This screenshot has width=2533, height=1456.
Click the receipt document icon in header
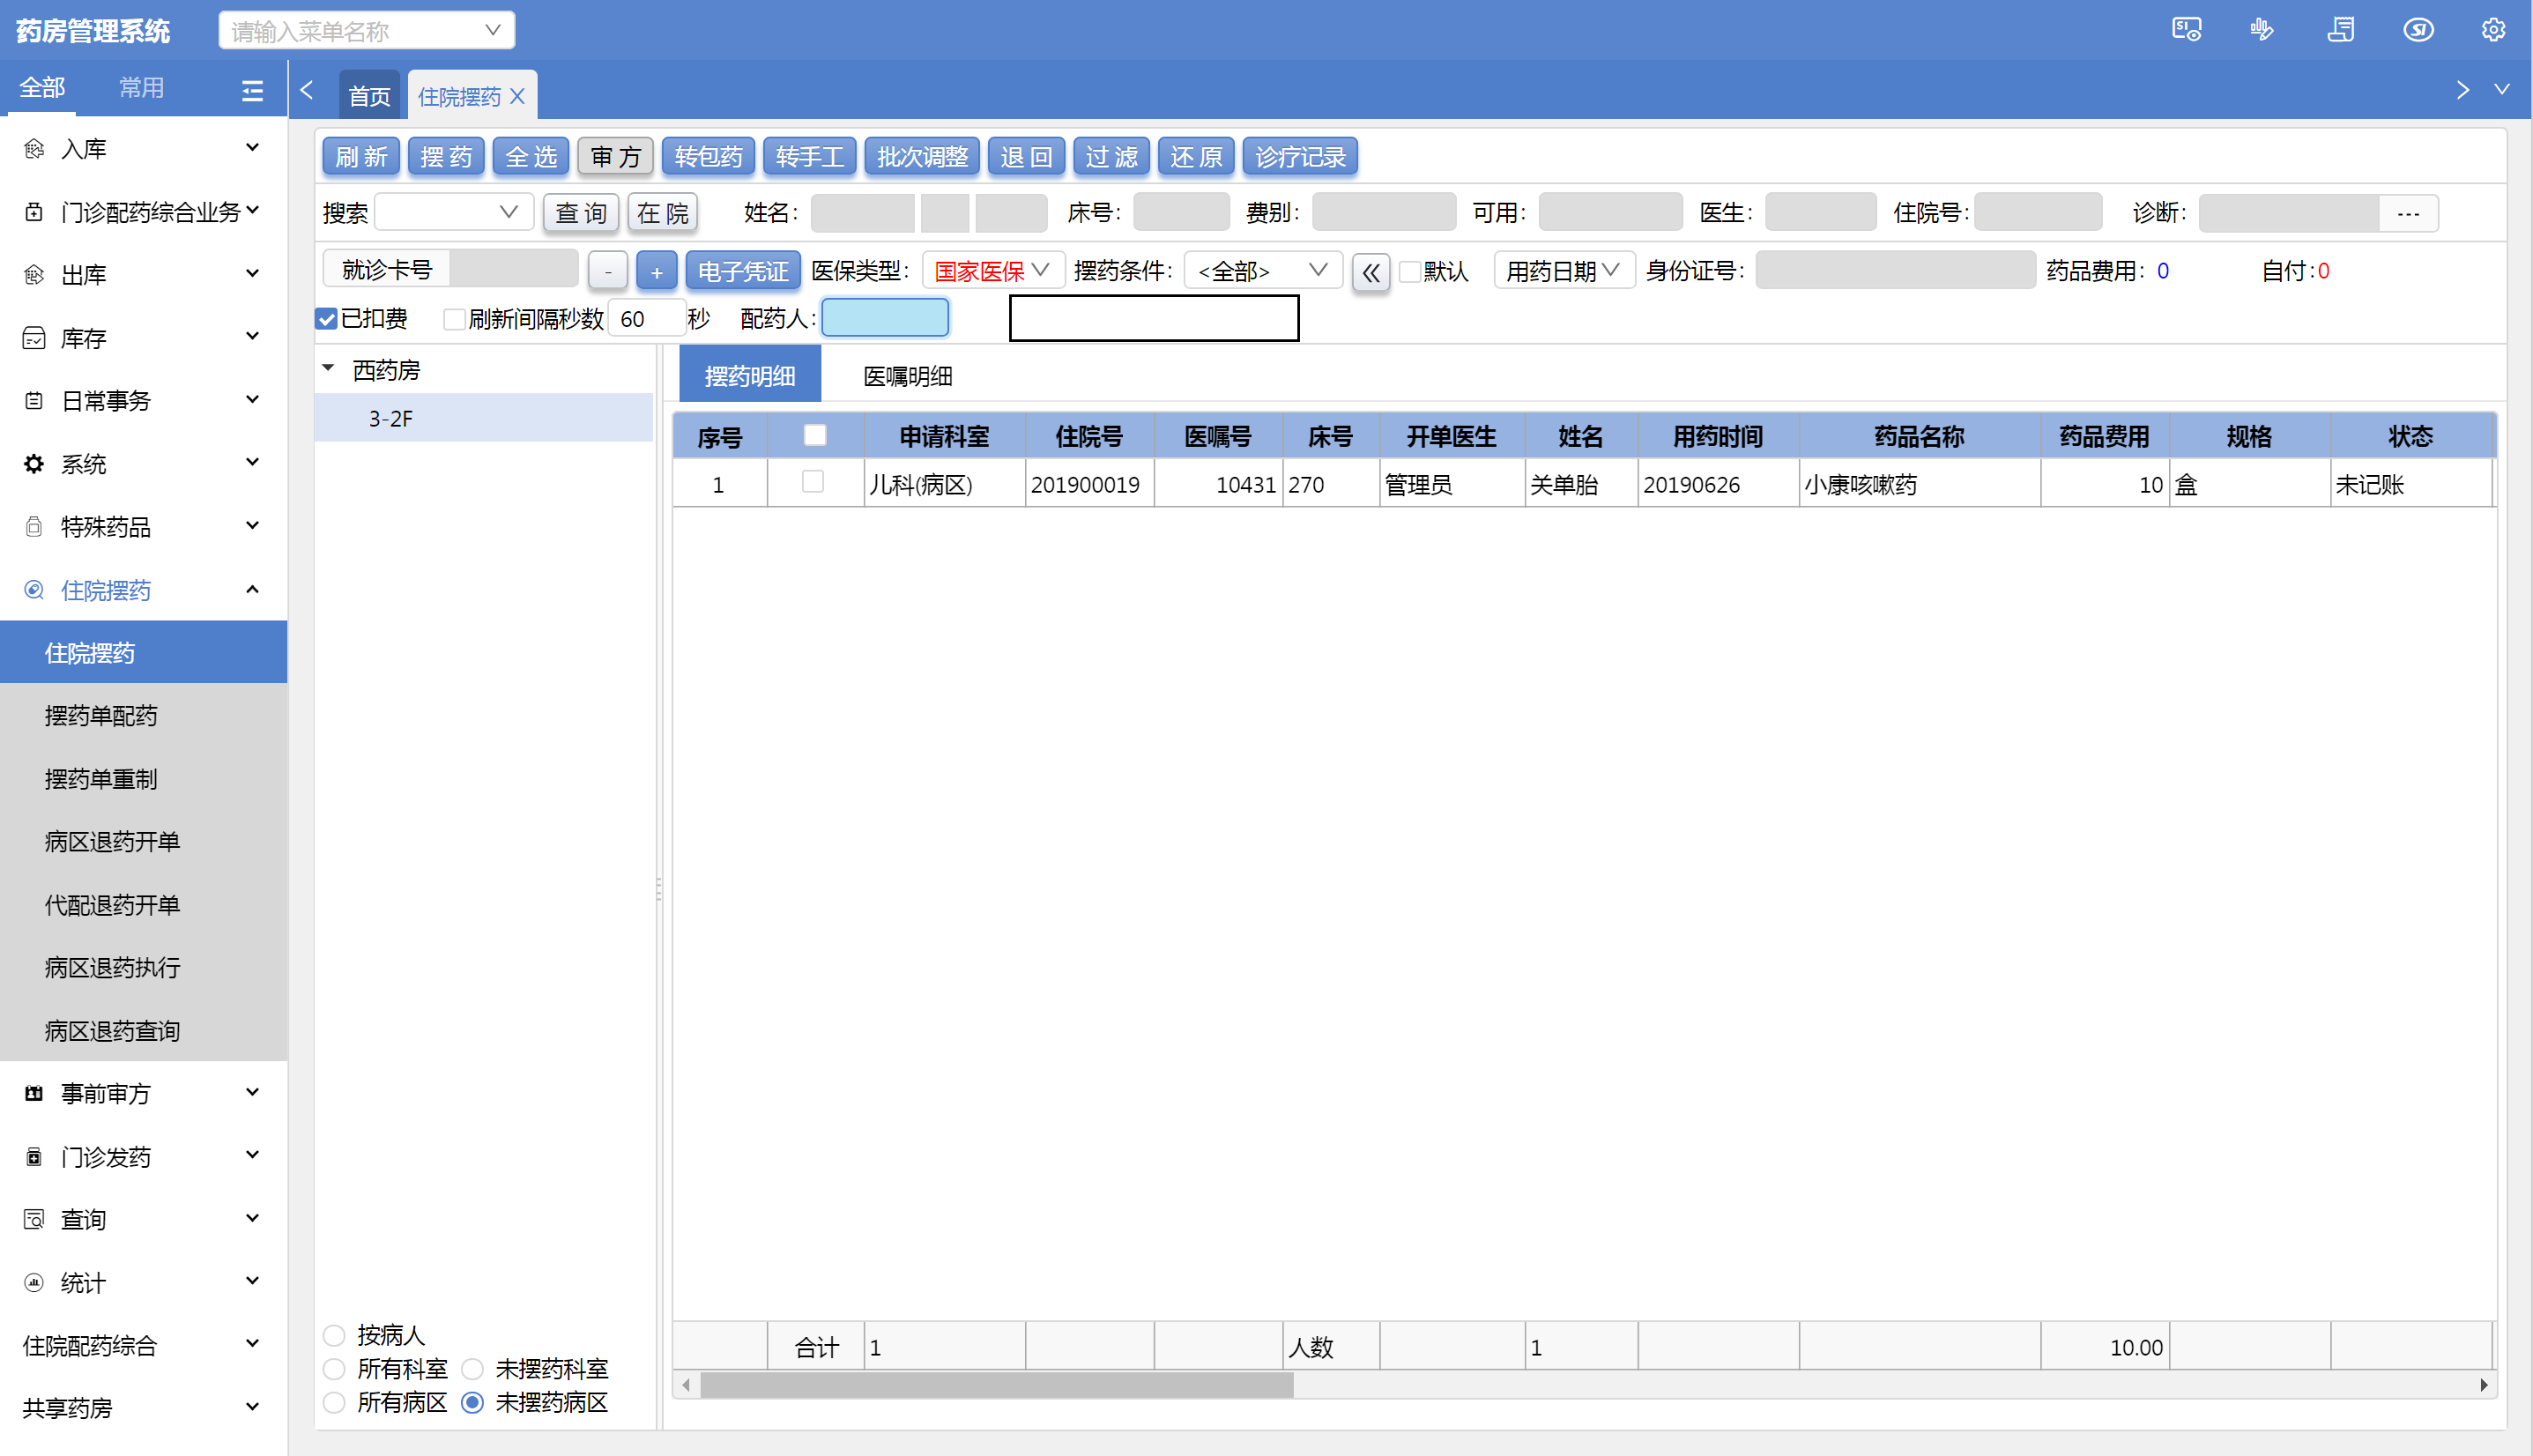(x=2340, y=30)
